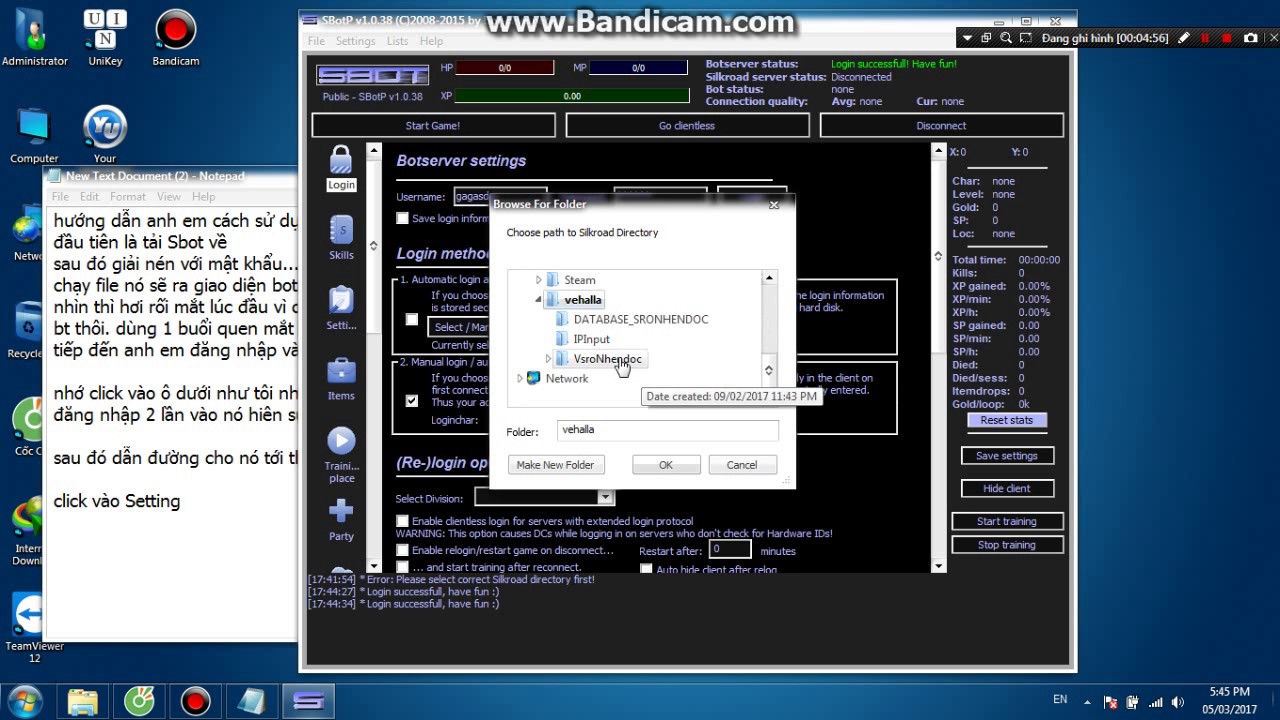Check start training after reconnect option
Screen dimensions: 1280x720
402,567
